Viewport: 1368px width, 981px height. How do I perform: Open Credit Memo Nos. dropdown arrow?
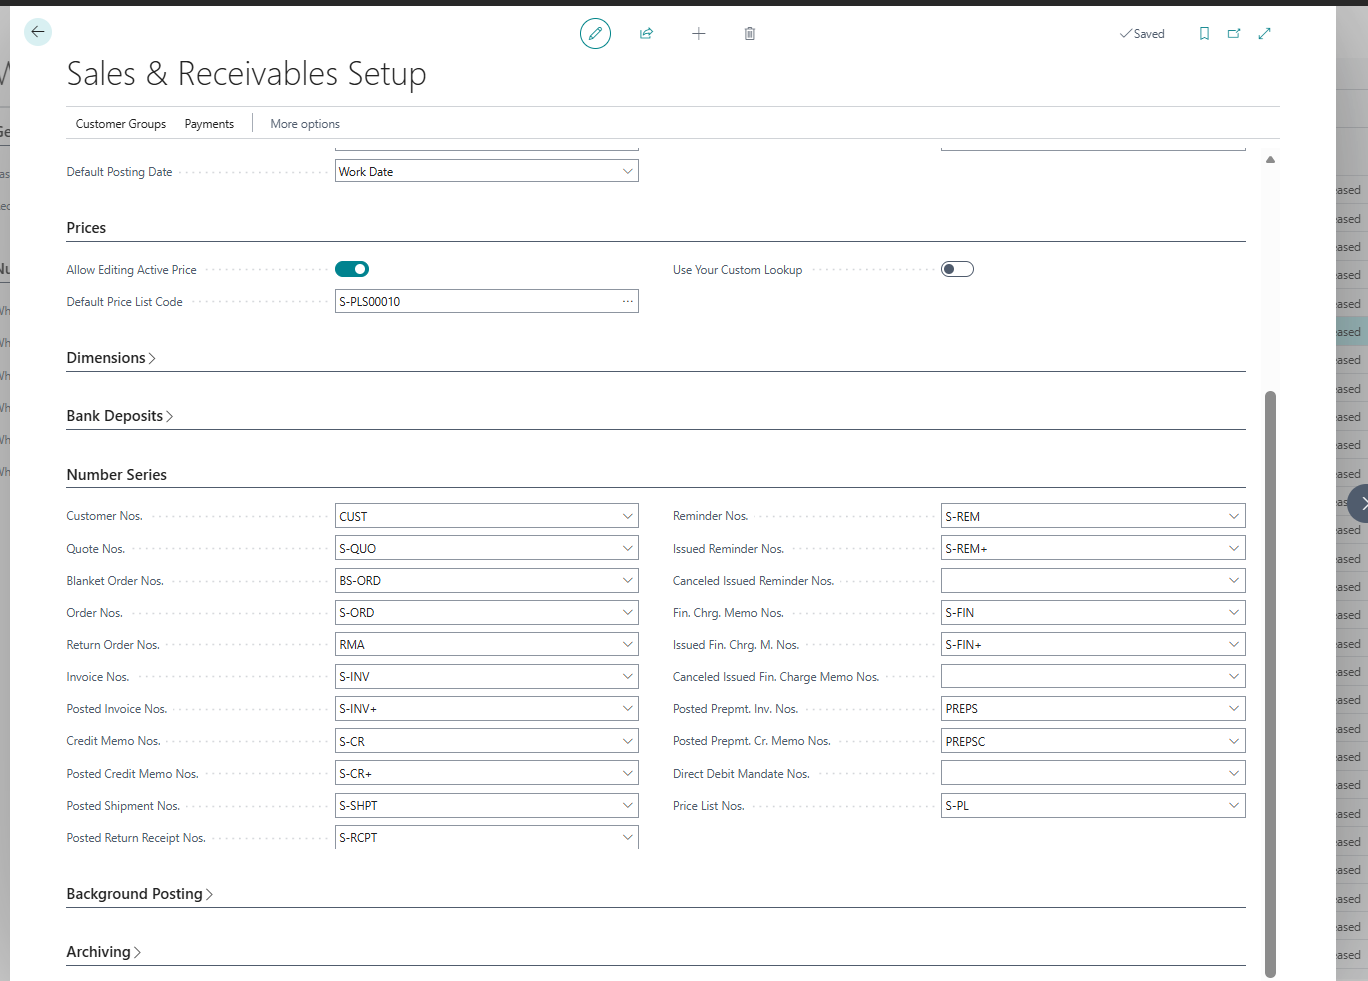628,741
